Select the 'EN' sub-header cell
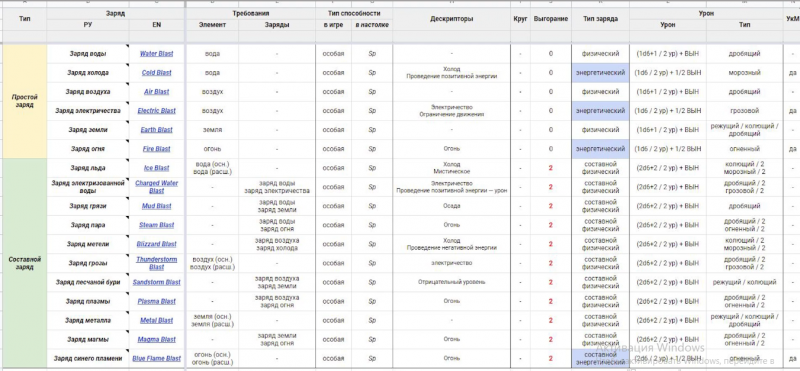Screen dimensions: 800x371 157,24
